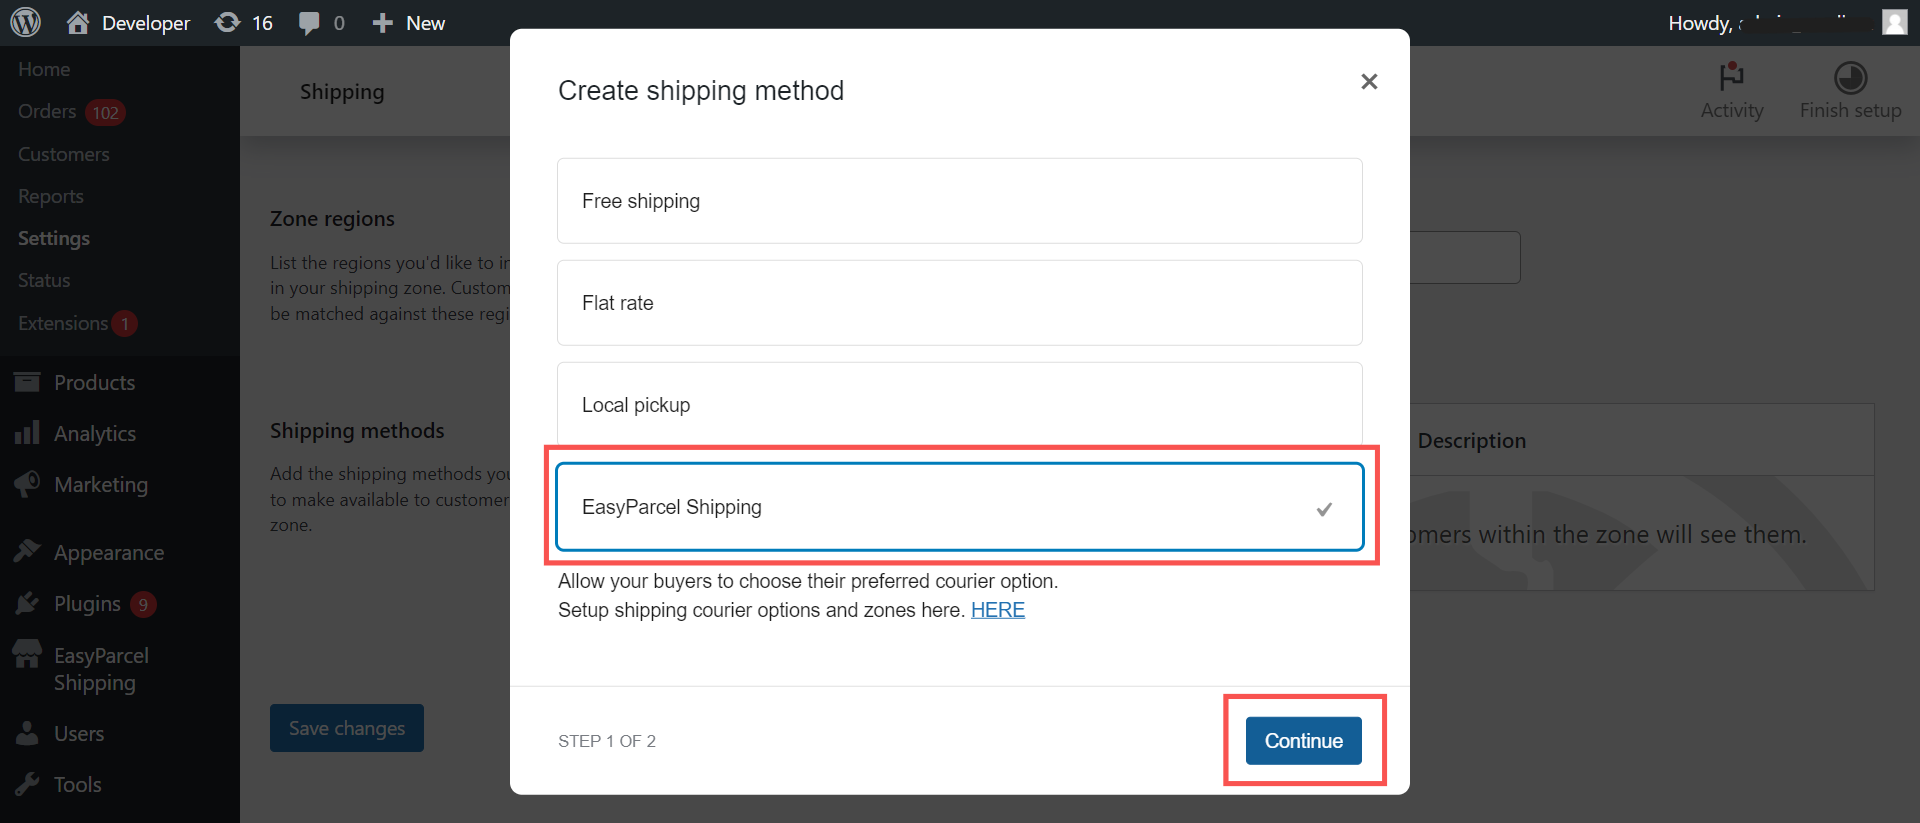Click the Extensions 1 badge
1920x823 pixels.
click(x=125, y=323)
